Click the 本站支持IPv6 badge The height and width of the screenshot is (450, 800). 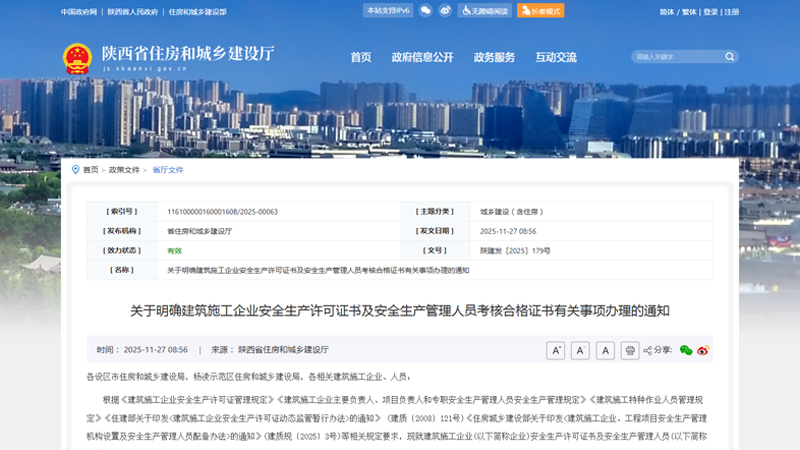click(388, 11)
